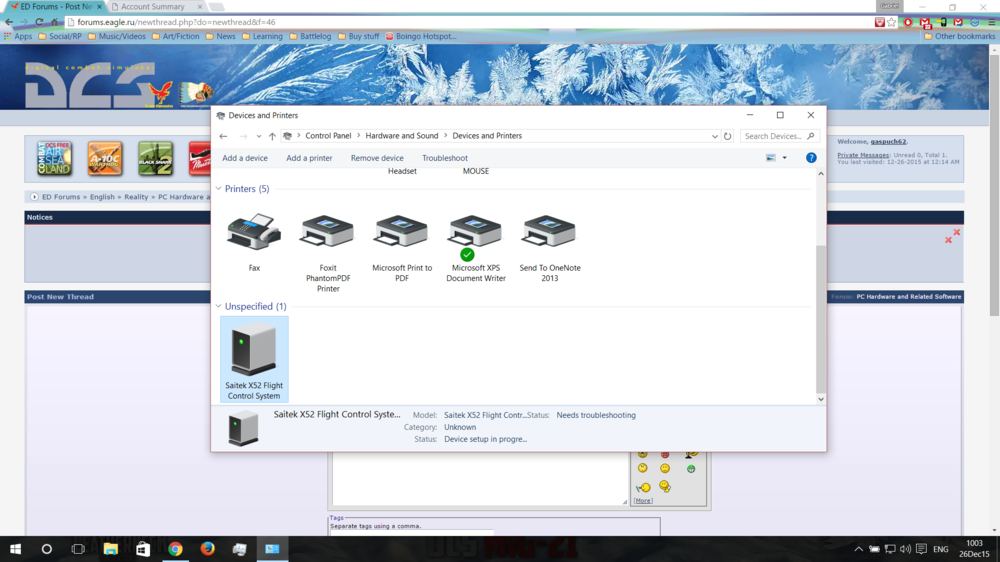Screen dimensions: 1000x562
Task: Click Devices window vertical scrollbar thumb
Action: point(821,319)
